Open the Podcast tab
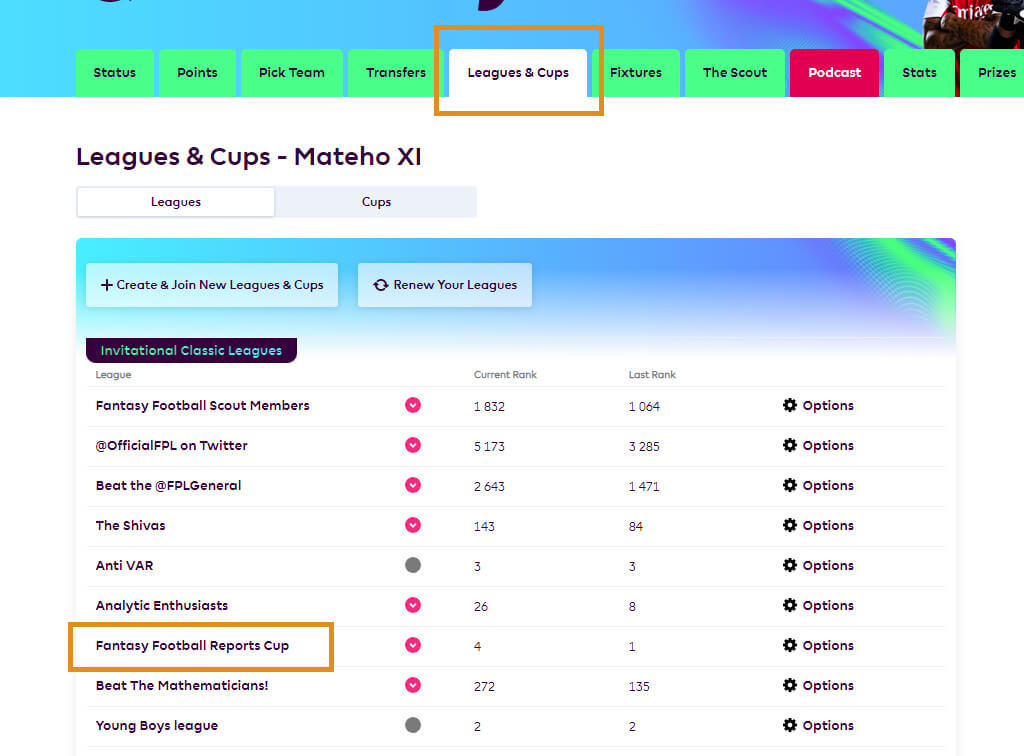 coord(835,72)
